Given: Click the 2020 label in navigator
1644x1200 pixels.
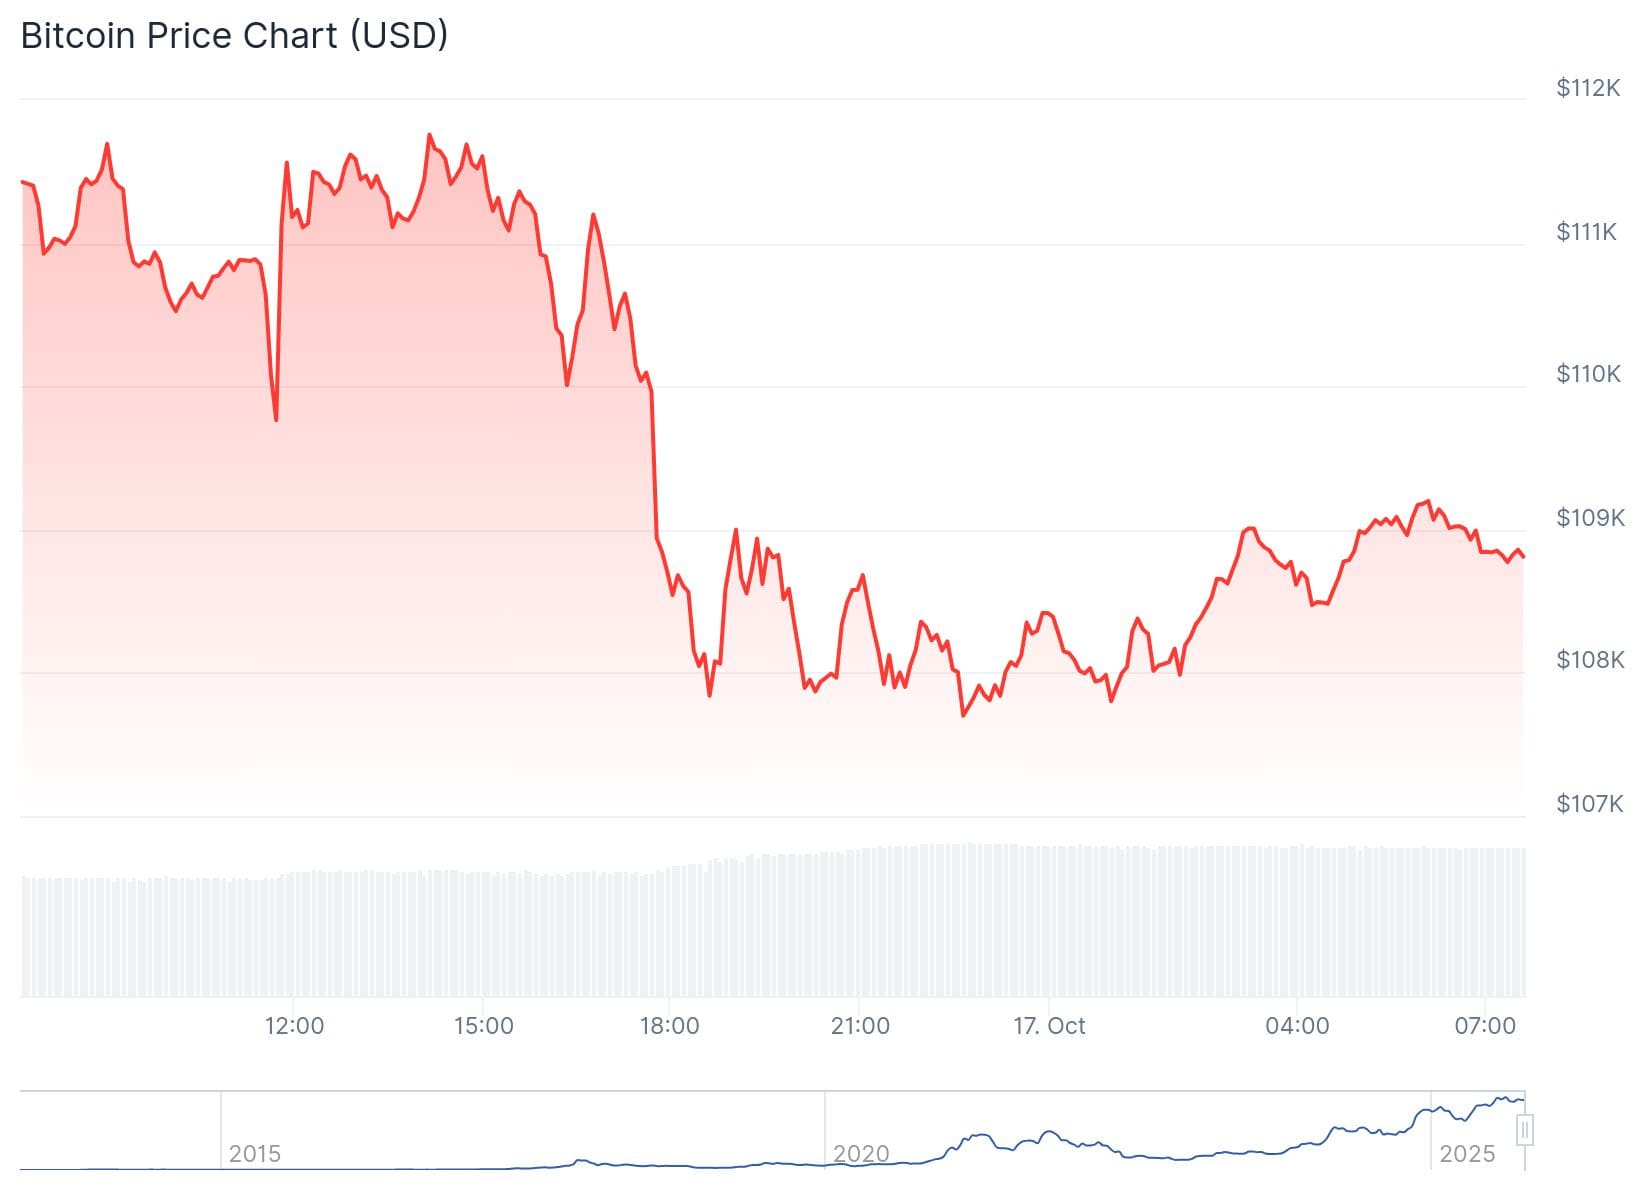Looking at the screenshot, I should pos(861,1154).
